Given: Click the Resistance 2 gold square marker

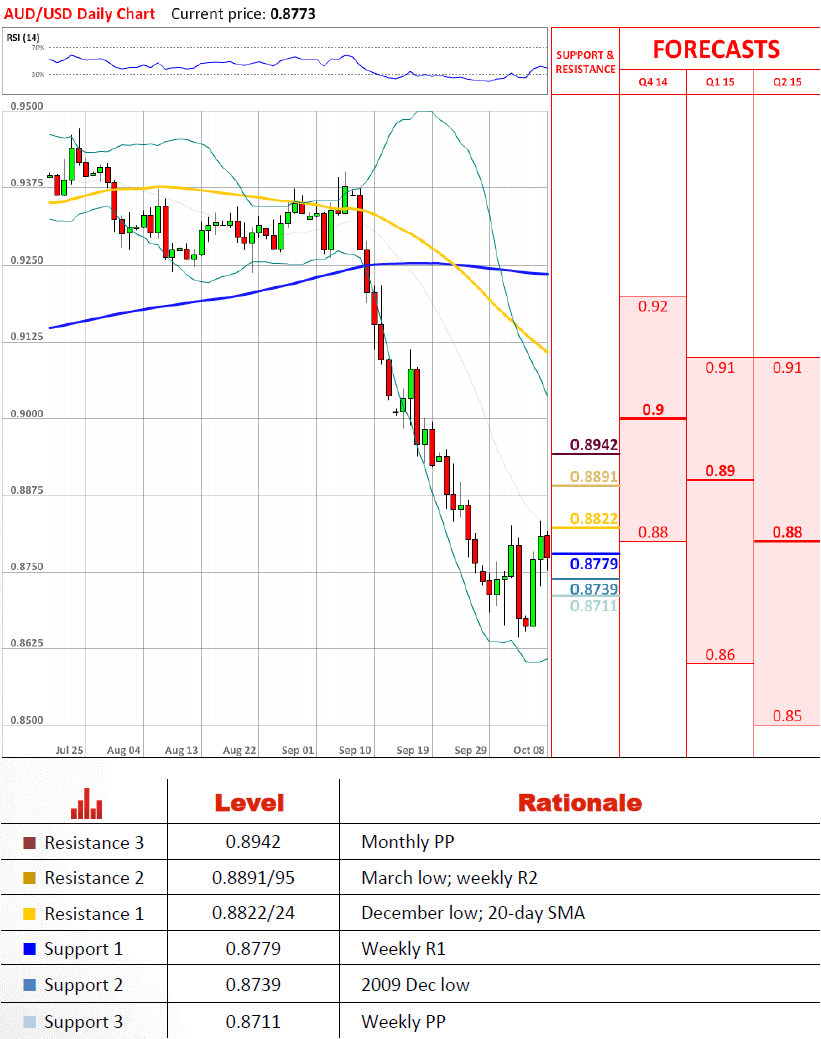Looking at the screenshot, I should [x=29, y=878].
